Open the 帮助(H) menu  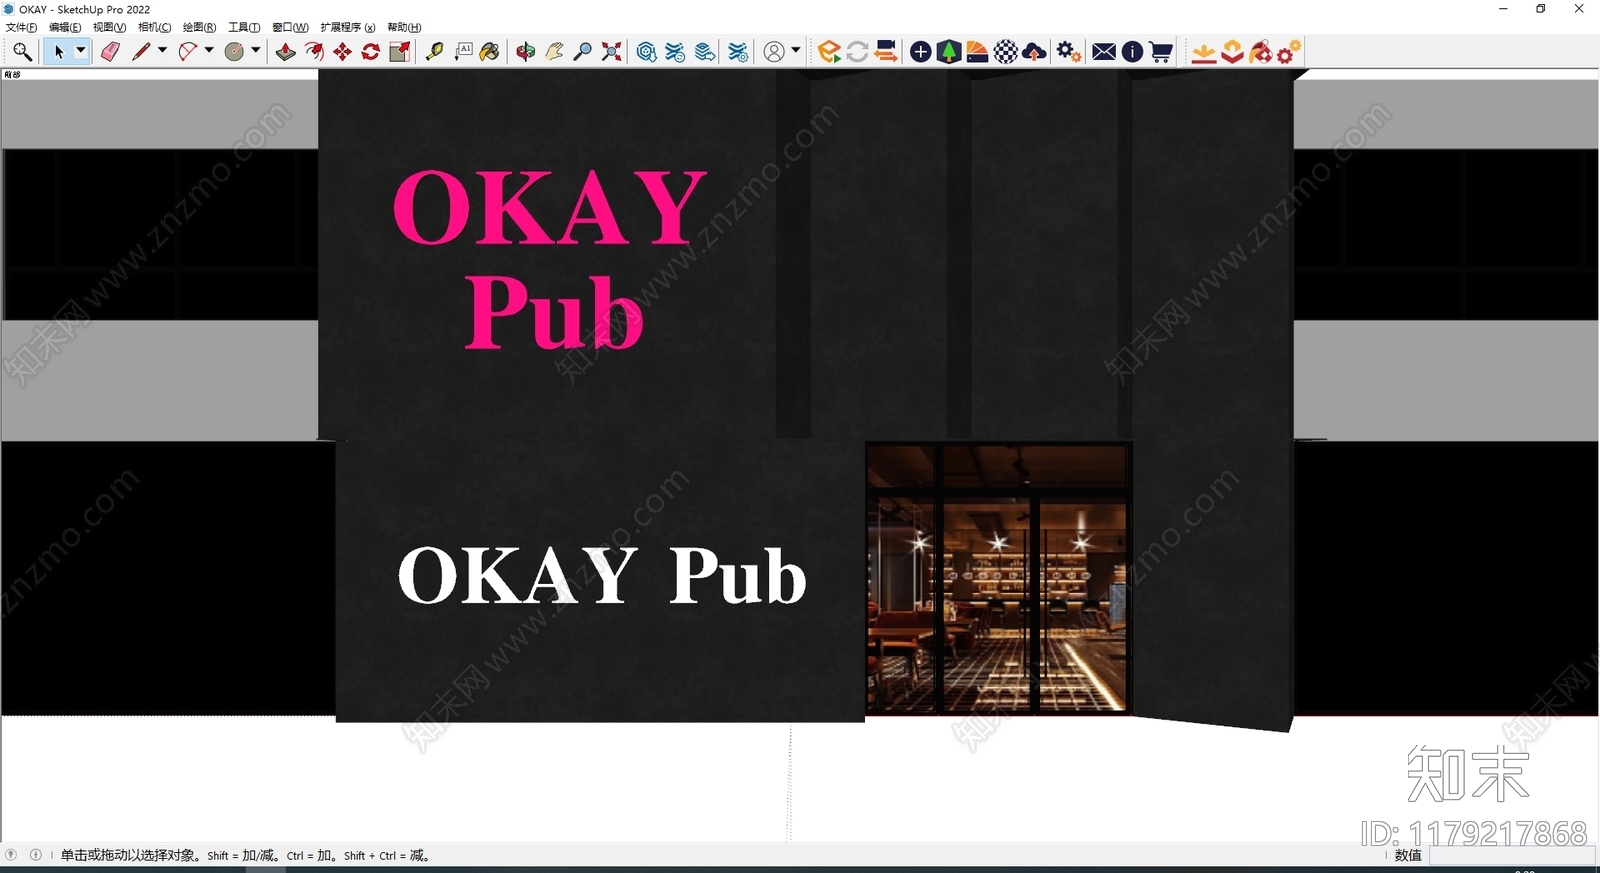(x=404, y=27)
